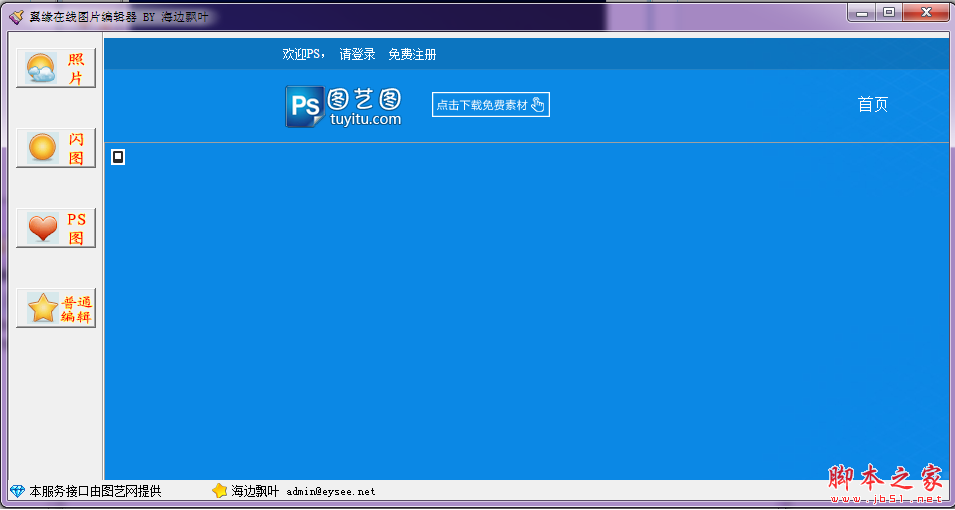955x510 pixels.
Task: Open the 闪图 flash image button
Action: (56, 148)
